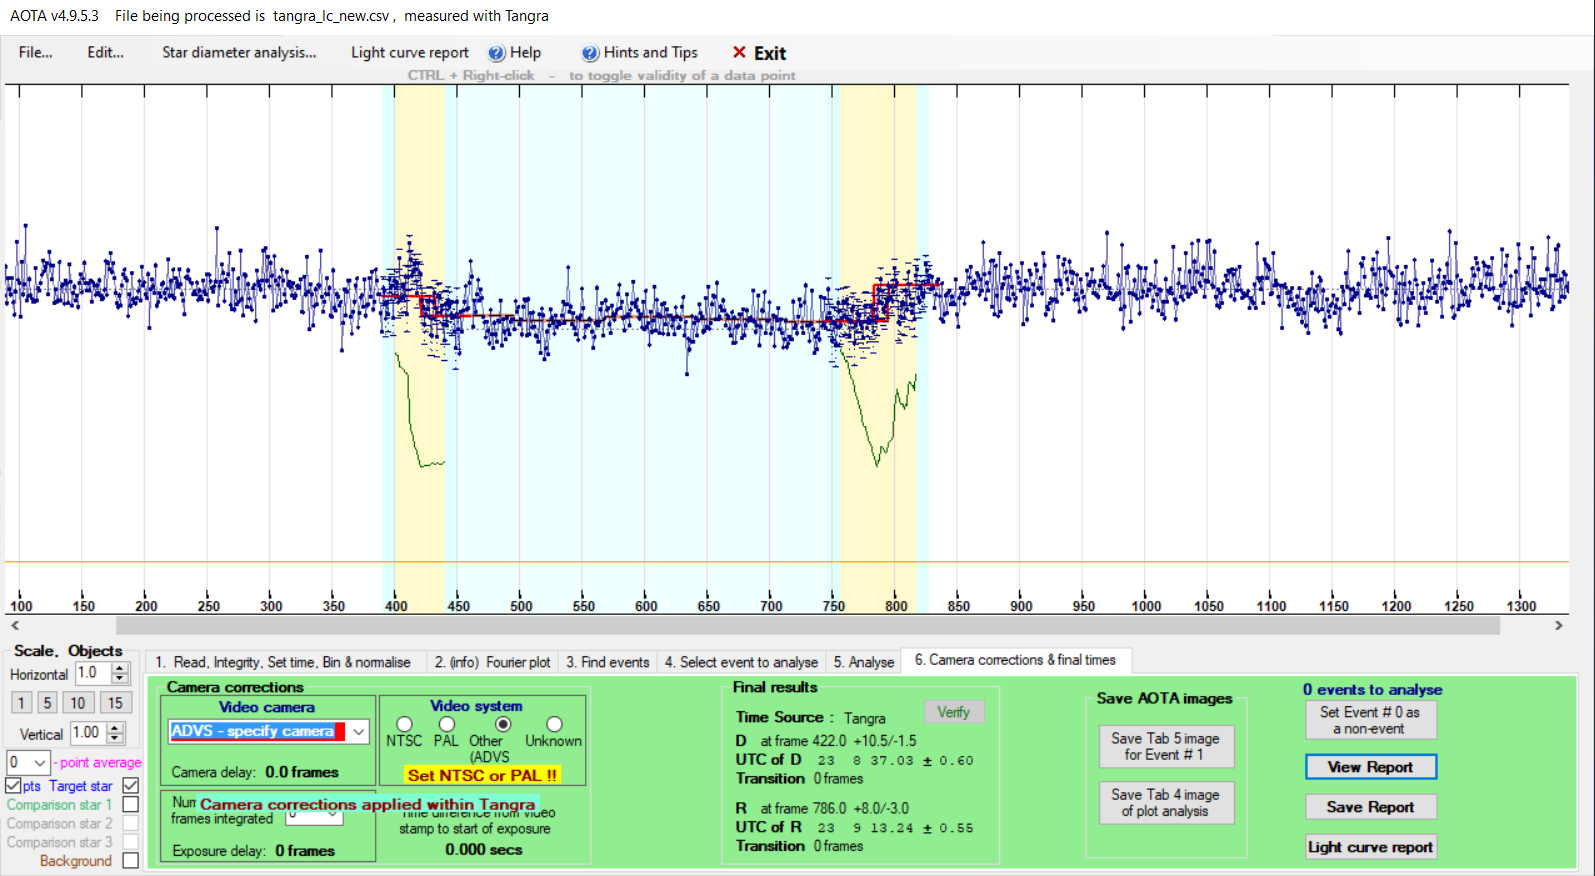
Task: Decrease Vertical scale with the down arrow
Action: point(116,739)
